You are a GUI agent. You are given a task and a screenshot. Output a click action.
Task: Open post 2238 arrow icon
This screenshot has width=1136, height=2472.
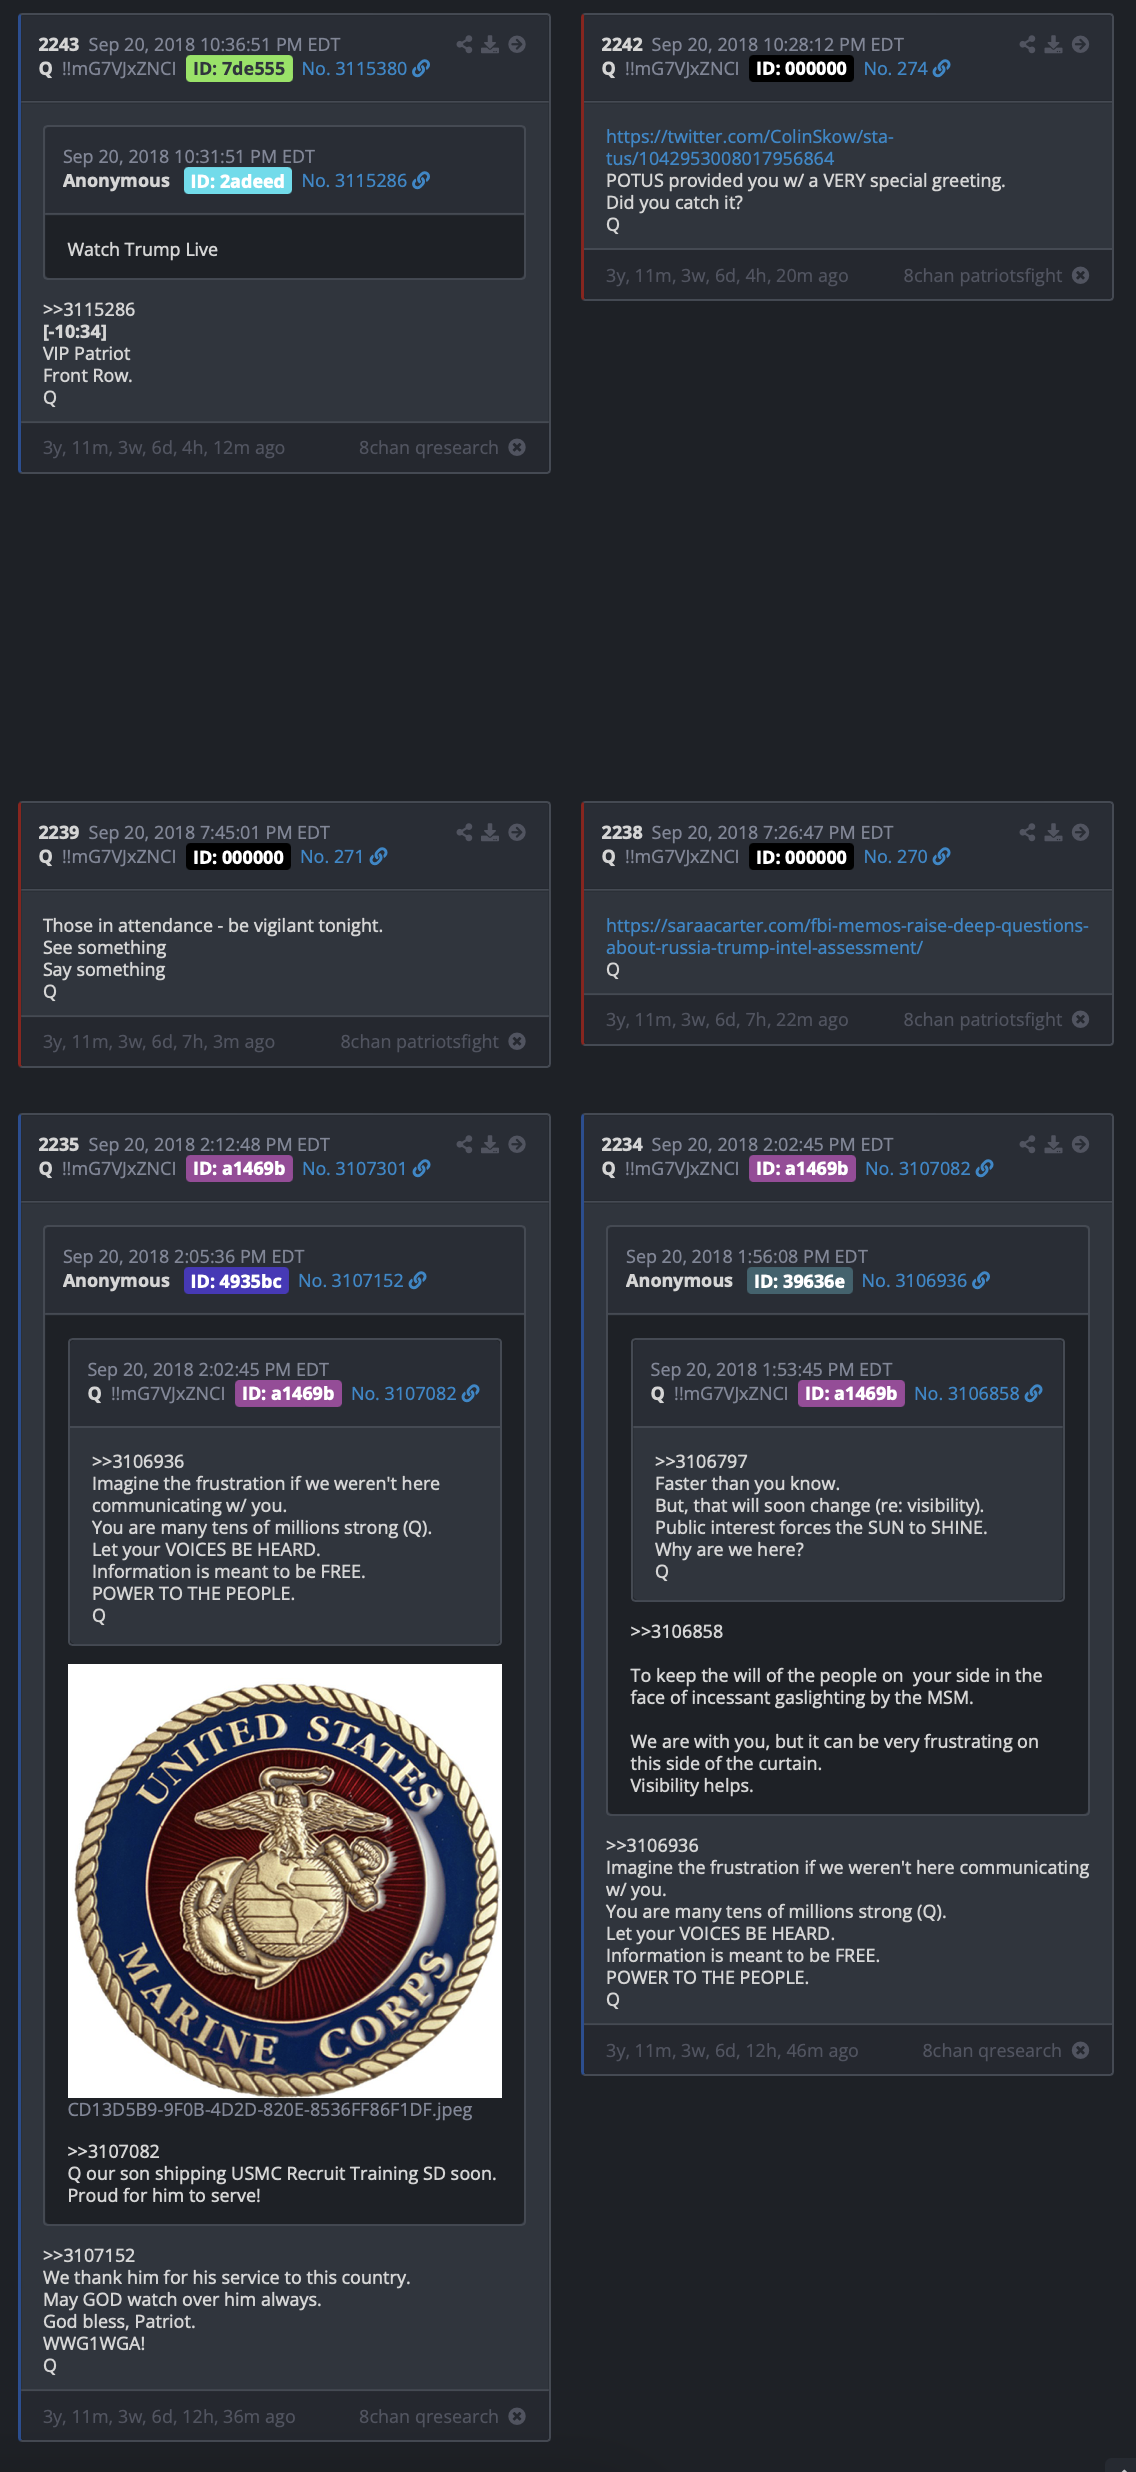tap(1081, 832)
